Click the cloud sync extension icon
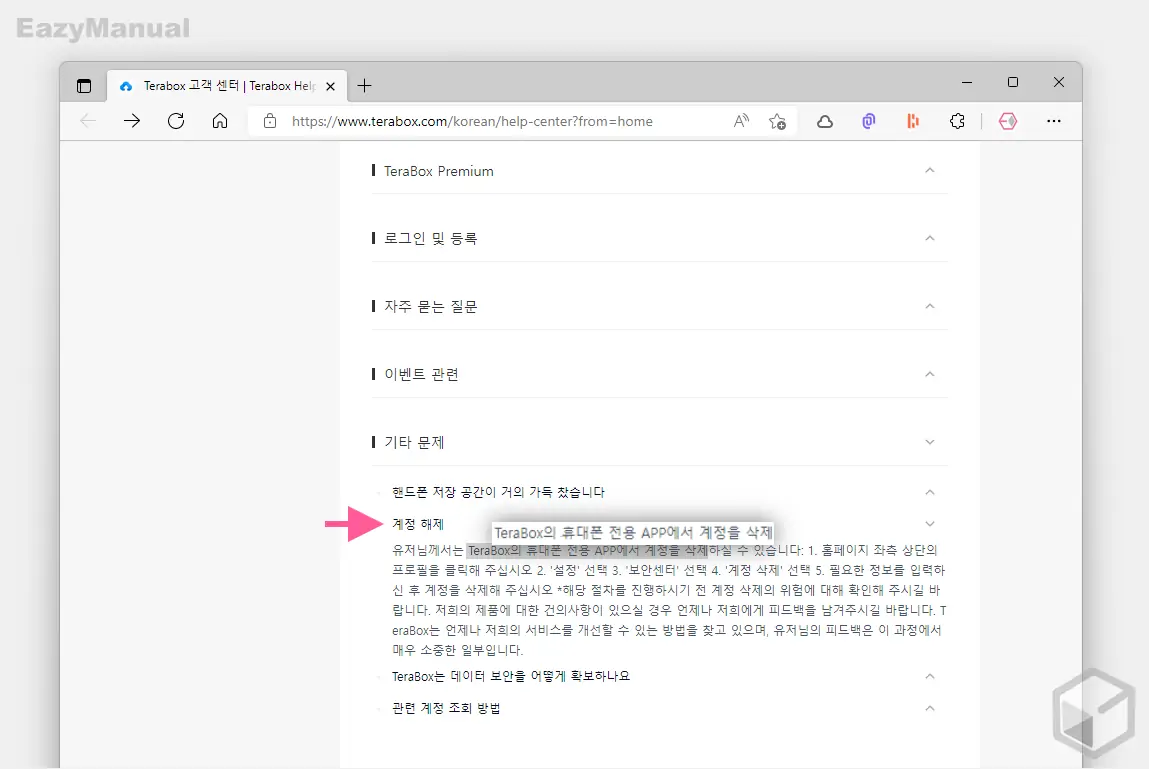The image size is (1149, 769). point(824,121)
